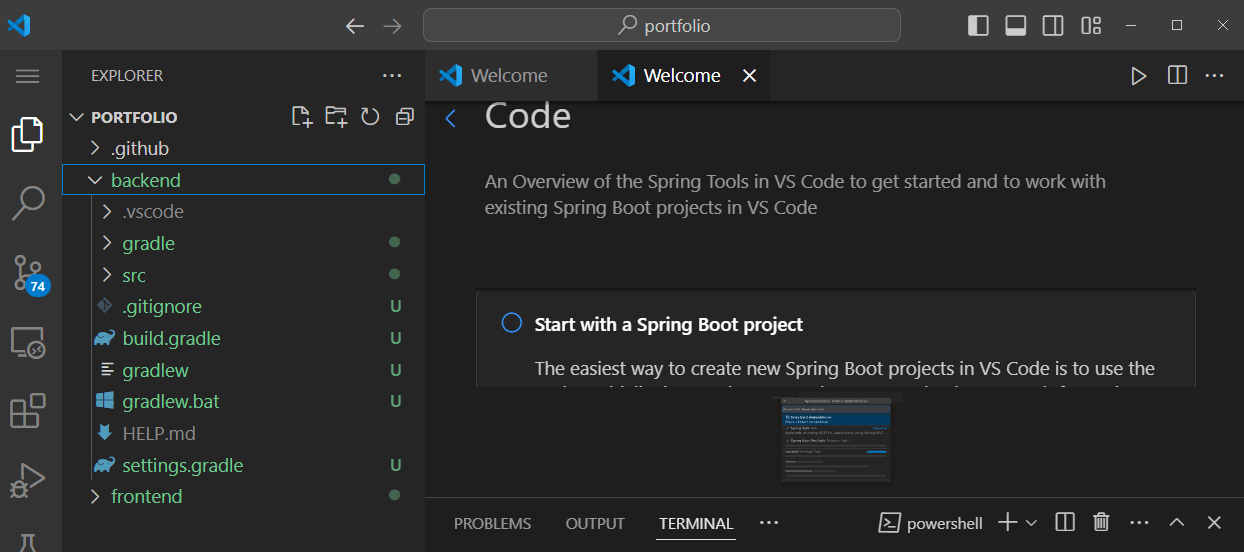Collapse all folders in Explorer
The image size is (1244, 552).
[x=404, y=117]
